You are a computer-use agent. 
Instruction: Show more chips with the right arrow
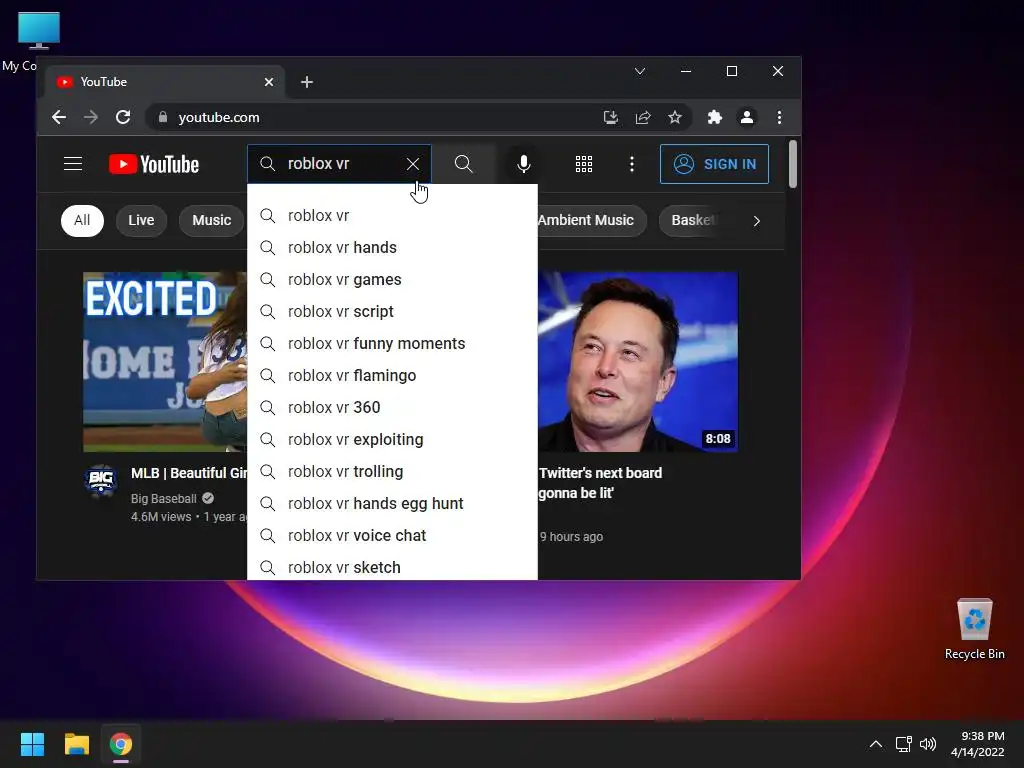click(x=756, y=221)
